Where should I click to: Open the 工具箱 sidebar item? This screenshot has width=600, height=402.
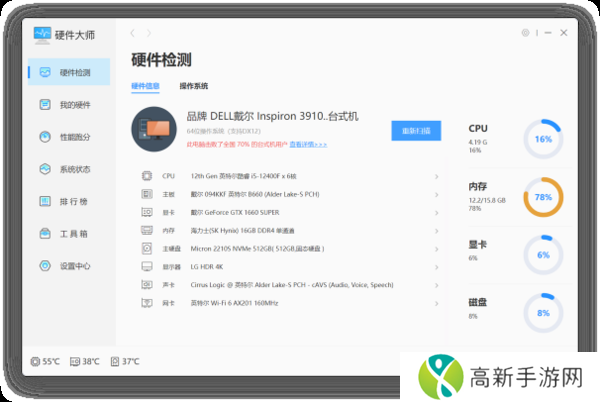click(x=69, y=233)
